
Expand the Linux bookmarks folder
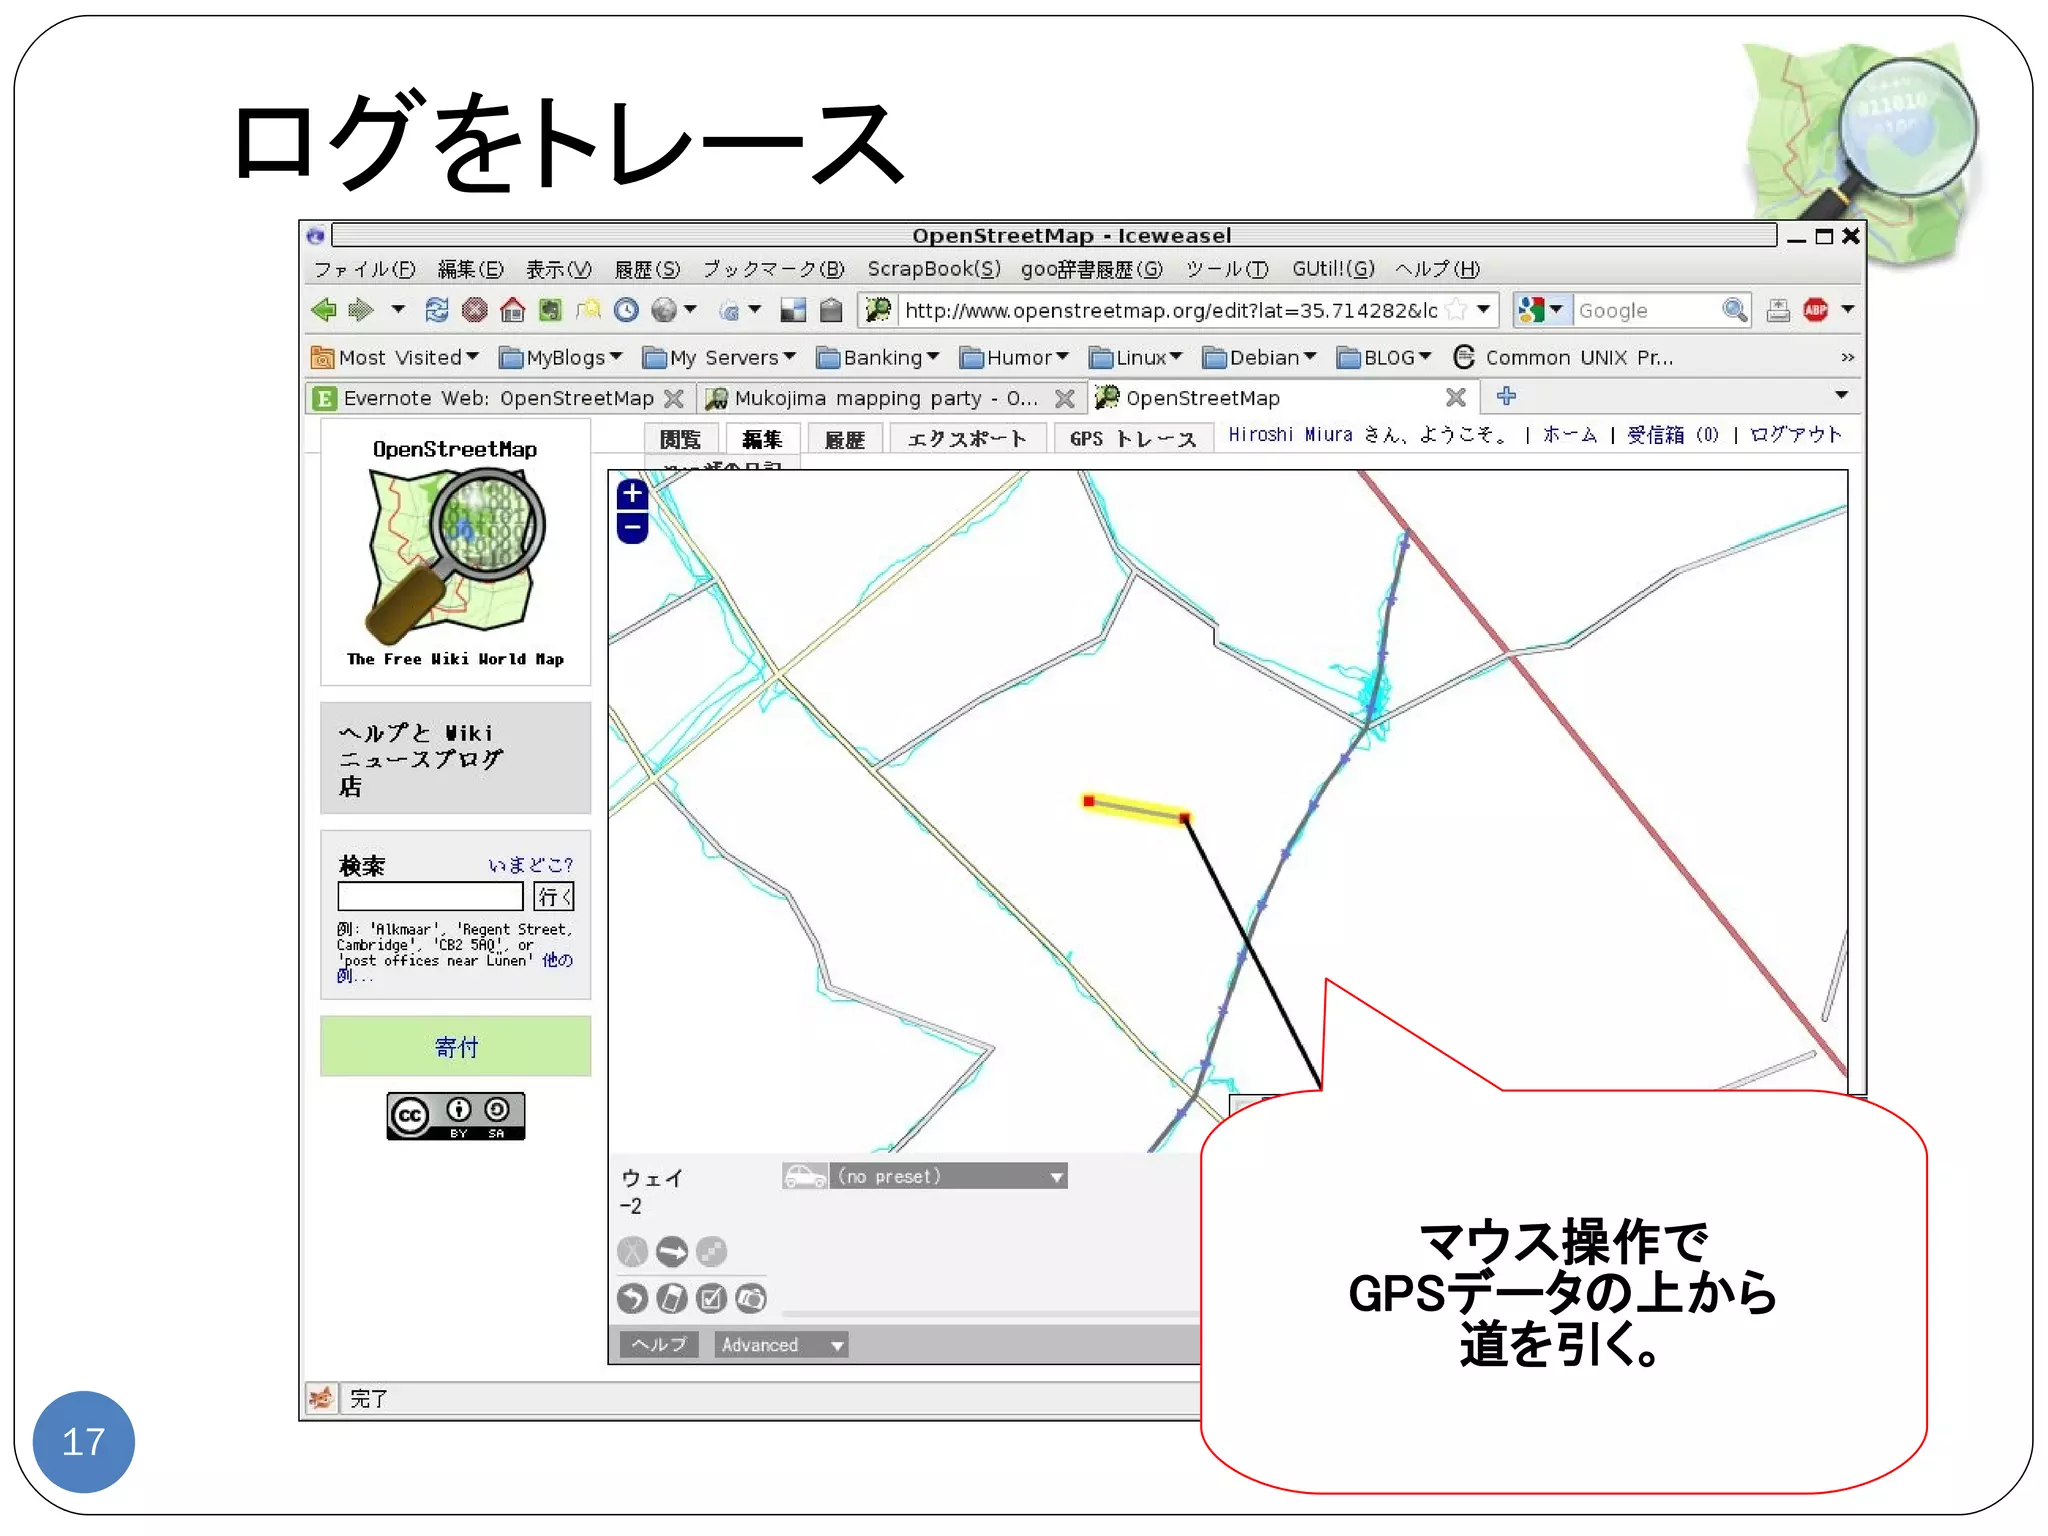(1136, 357)
